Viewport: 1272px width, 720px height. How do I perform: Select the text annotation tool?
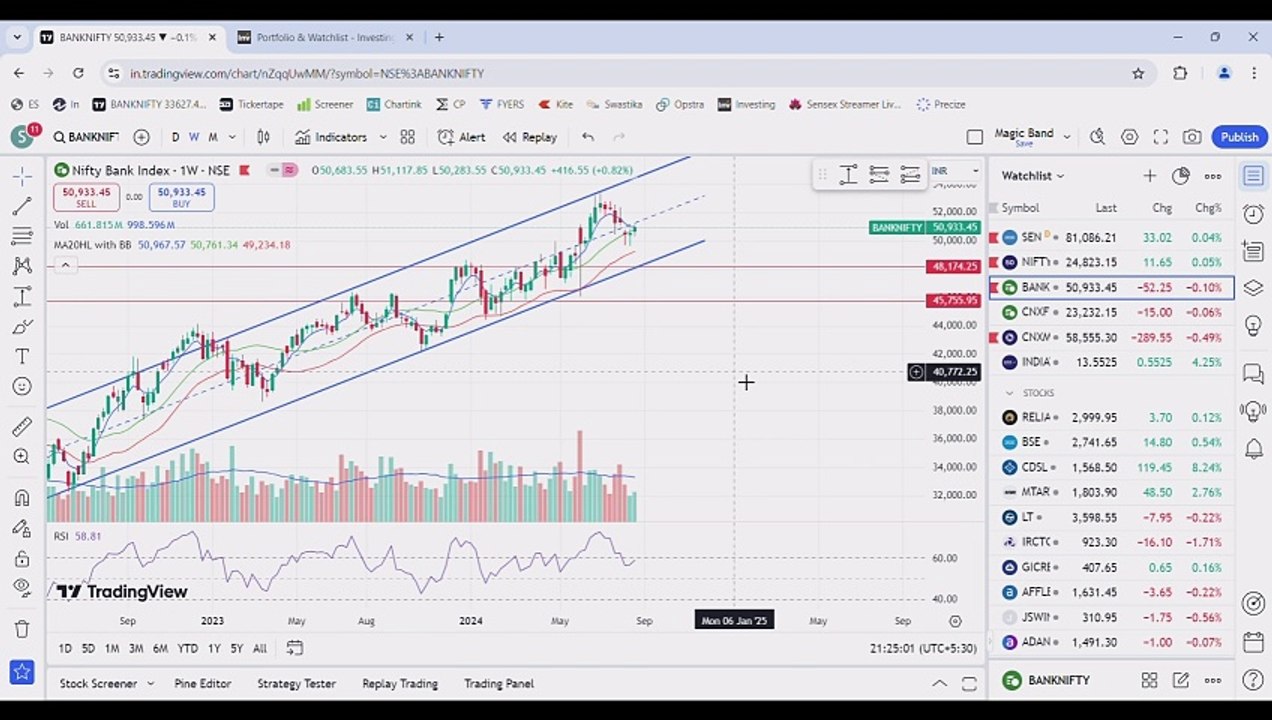pos(22,357)
